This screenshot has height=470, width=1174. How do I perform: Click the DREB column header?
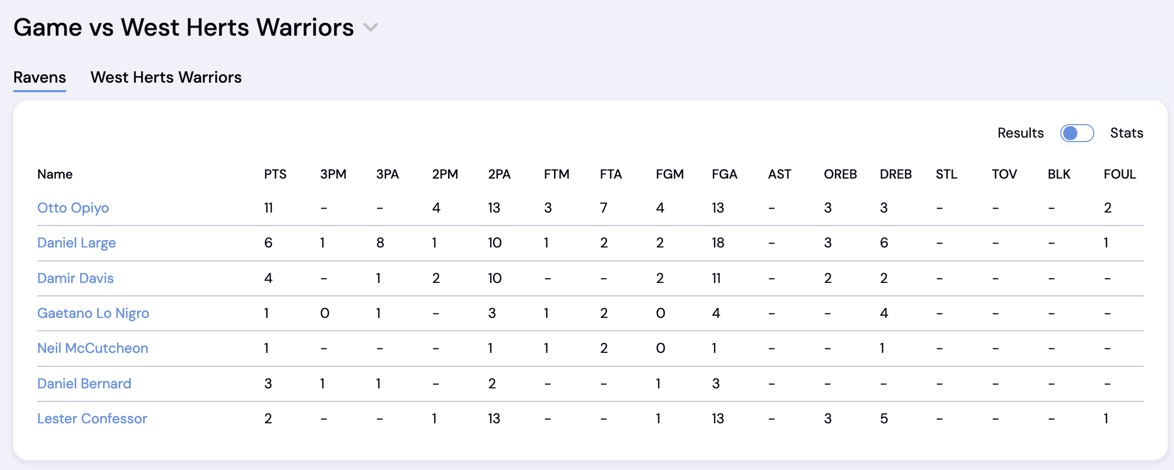tap(895, 174)
